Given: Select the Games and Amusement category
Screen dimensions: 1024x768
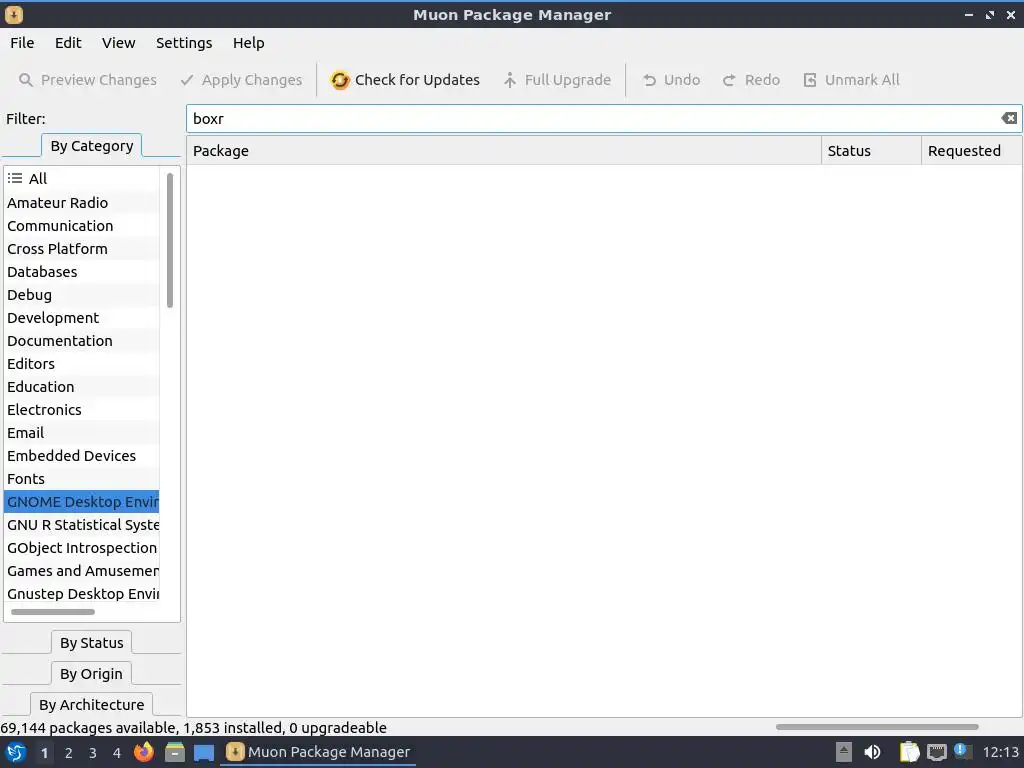Looking at the screenshot, I should coord(82,571).
